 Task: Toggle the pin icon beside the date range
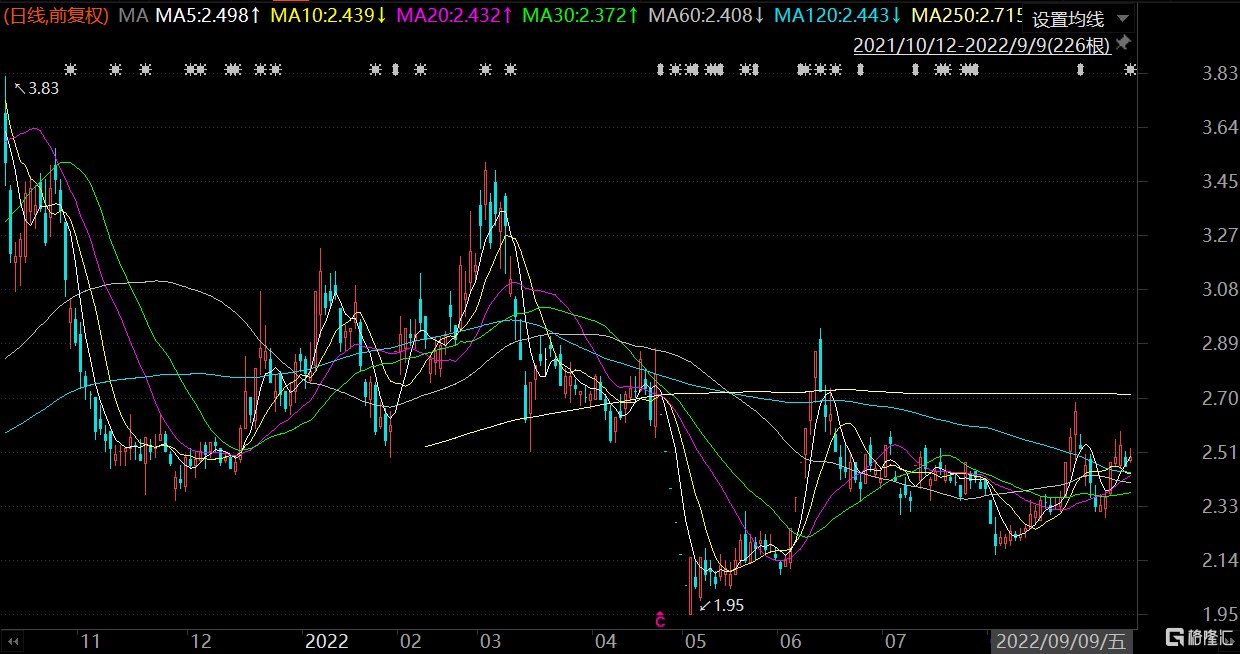coord(1123,43)
